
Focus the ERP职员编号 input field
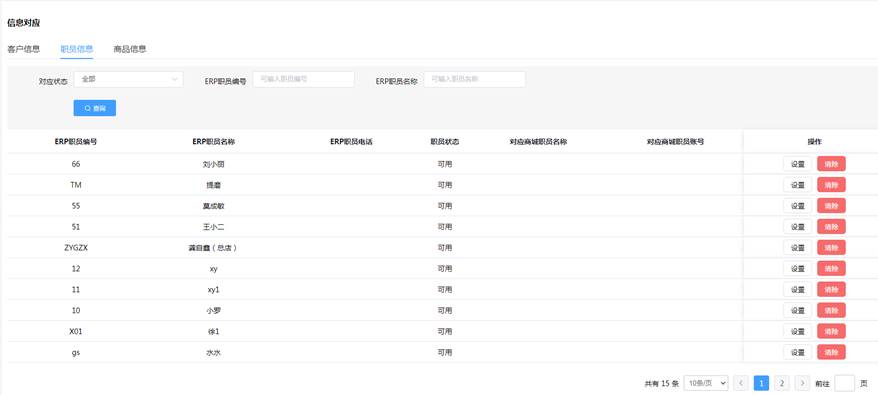pyautogui.click(x=303, y=80)
